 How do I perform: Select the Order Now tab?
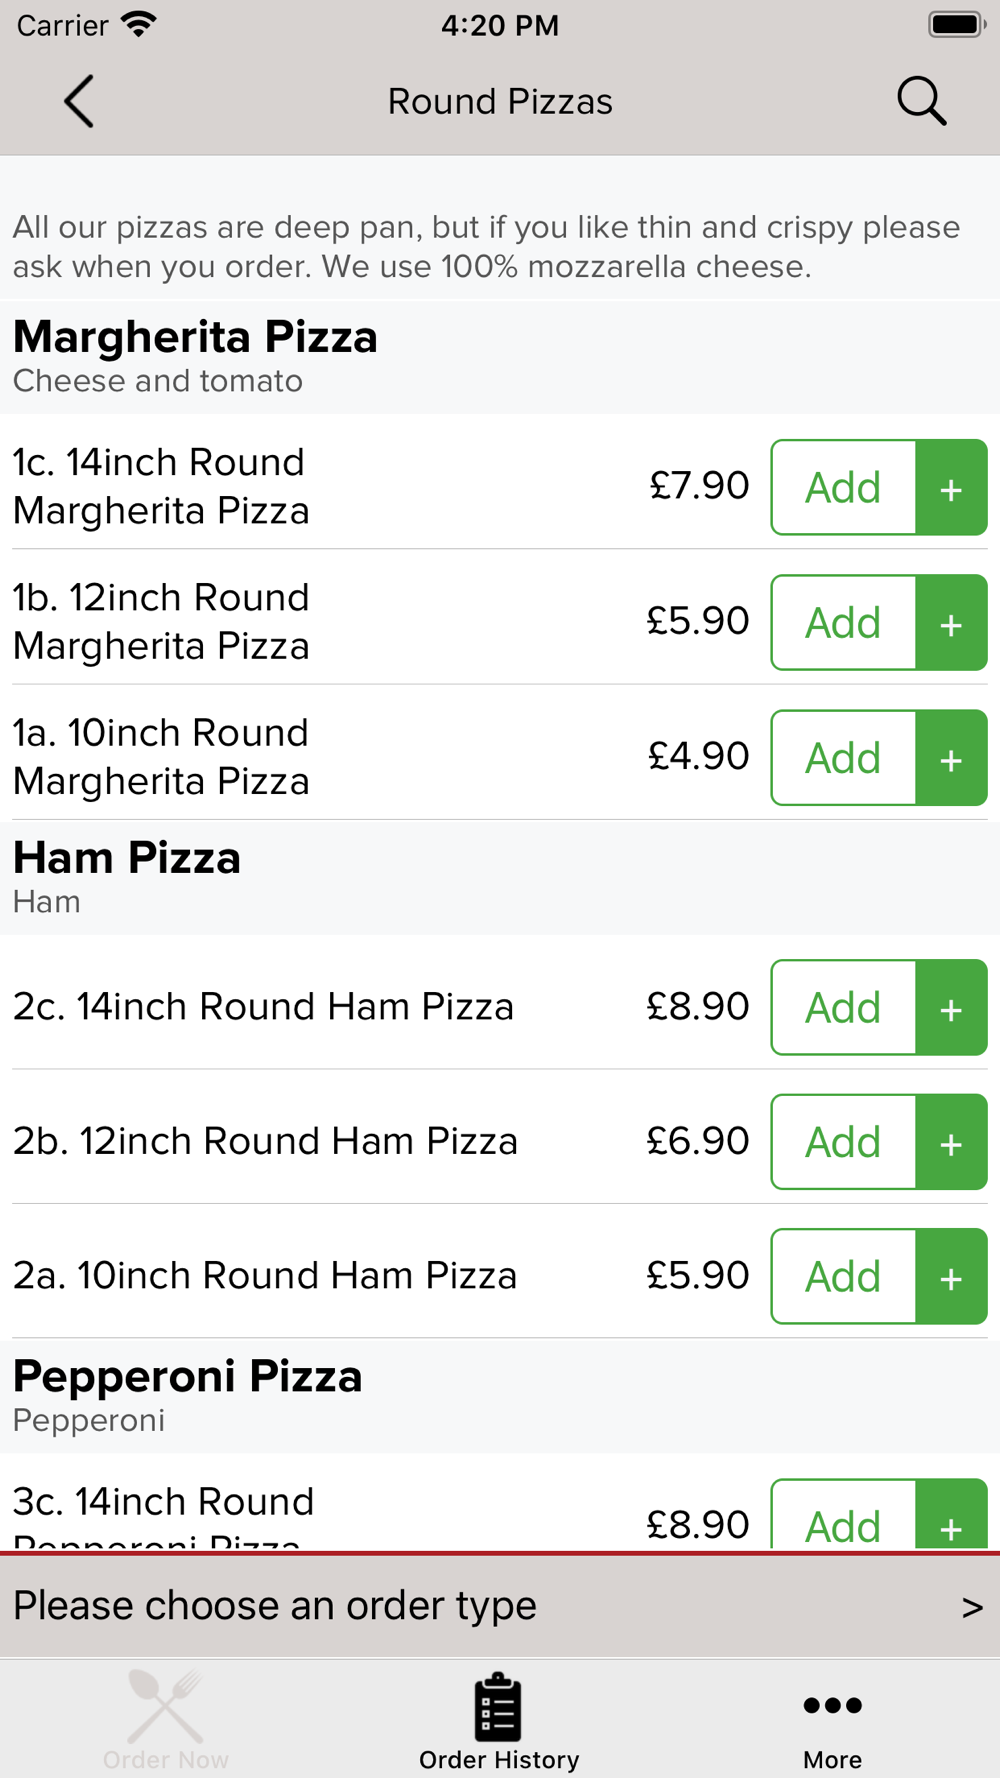[166, 1722]
